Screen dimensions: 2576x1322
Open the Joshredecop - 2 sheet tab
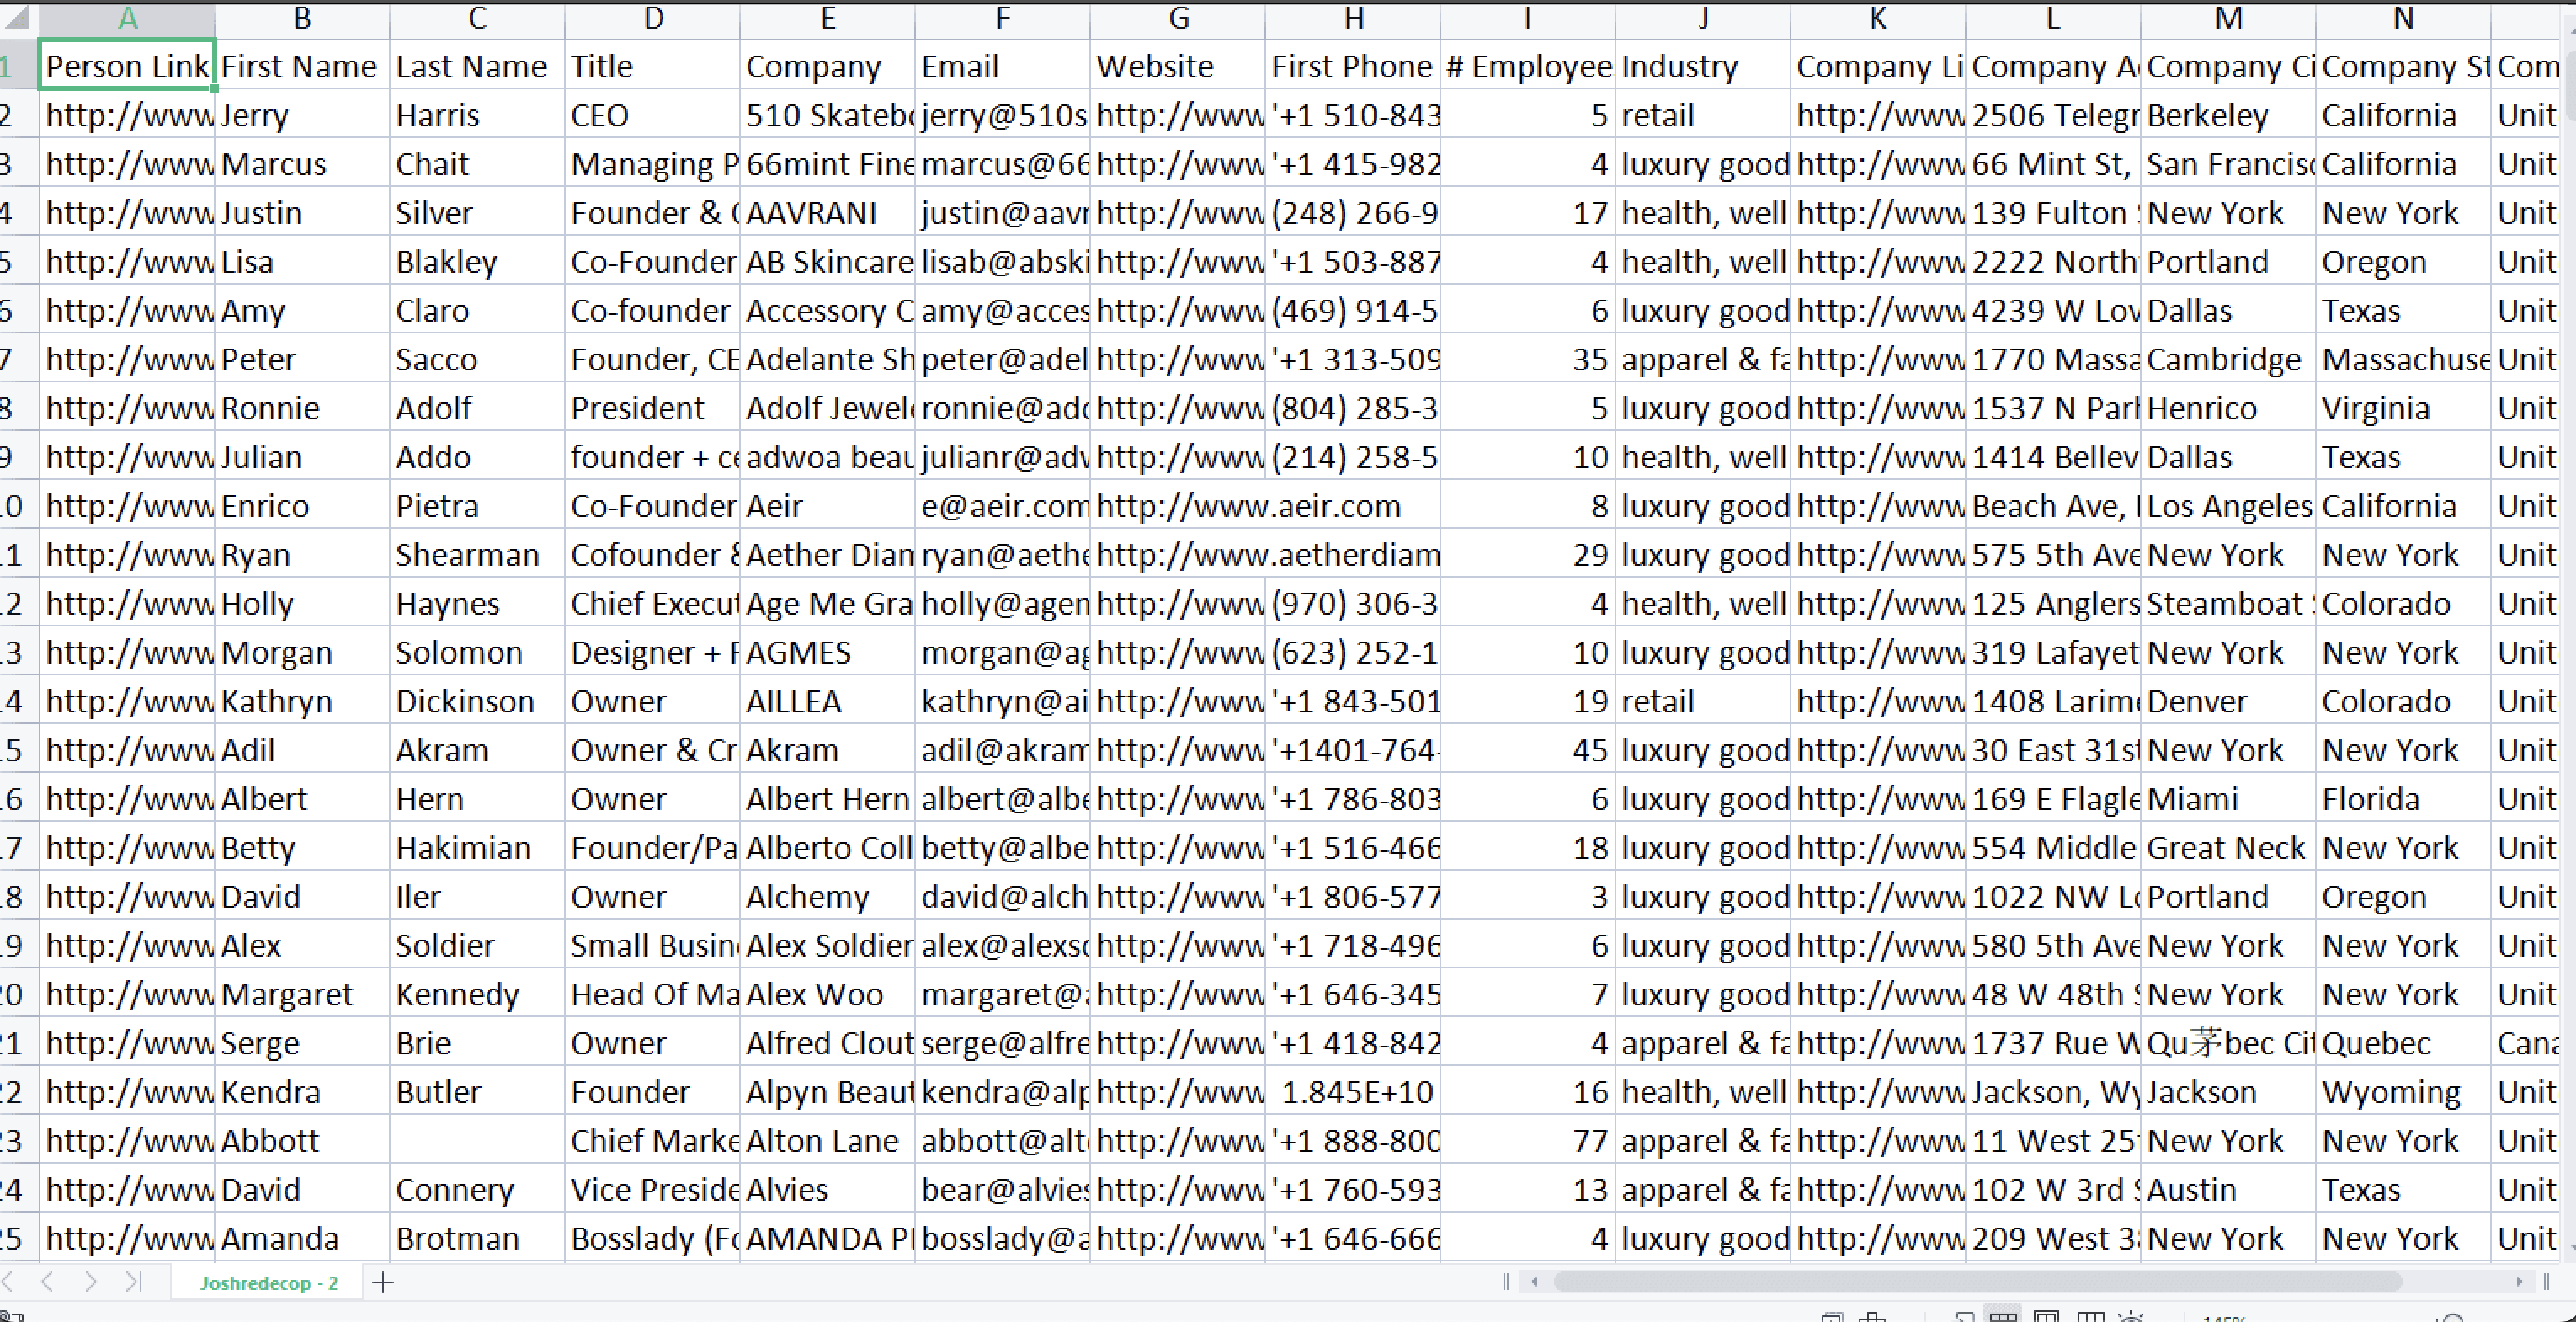pyautogui.click(x=268, y=1283)
